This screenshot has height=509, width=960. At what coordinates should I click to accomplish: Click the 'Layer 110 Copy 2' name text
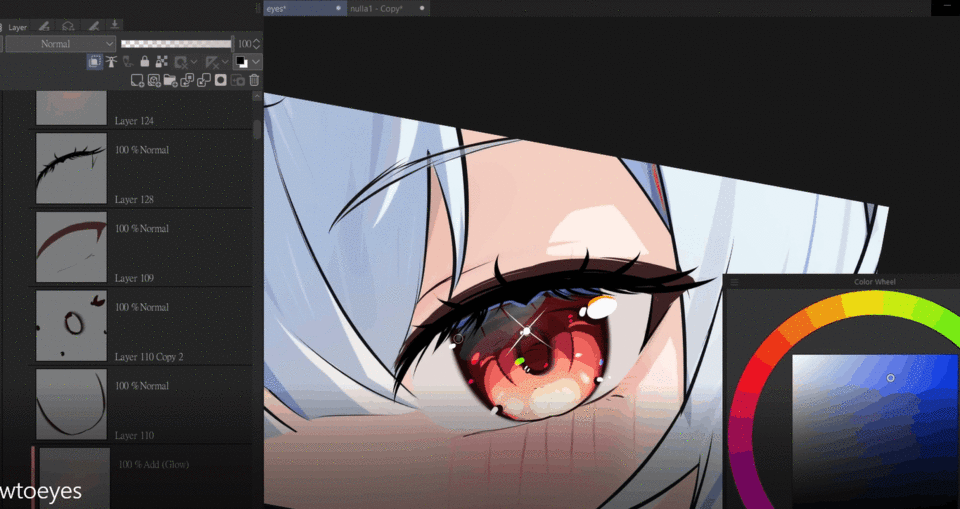(149, 356)
